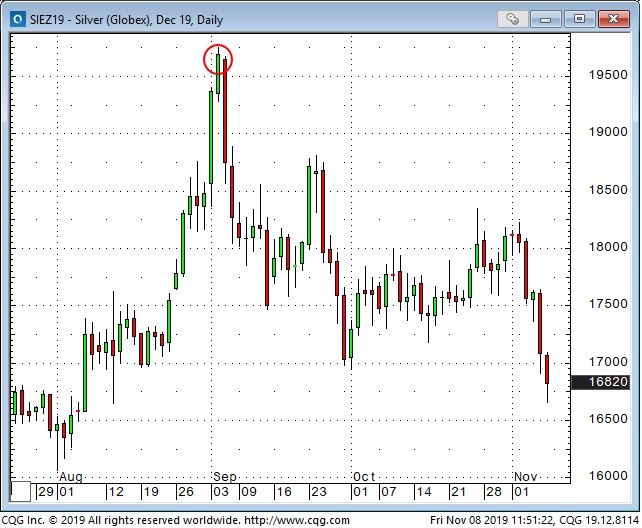Click the date label 26 on time axis
The height and width of the screenshot is (528, 642).
coord(186,492)
